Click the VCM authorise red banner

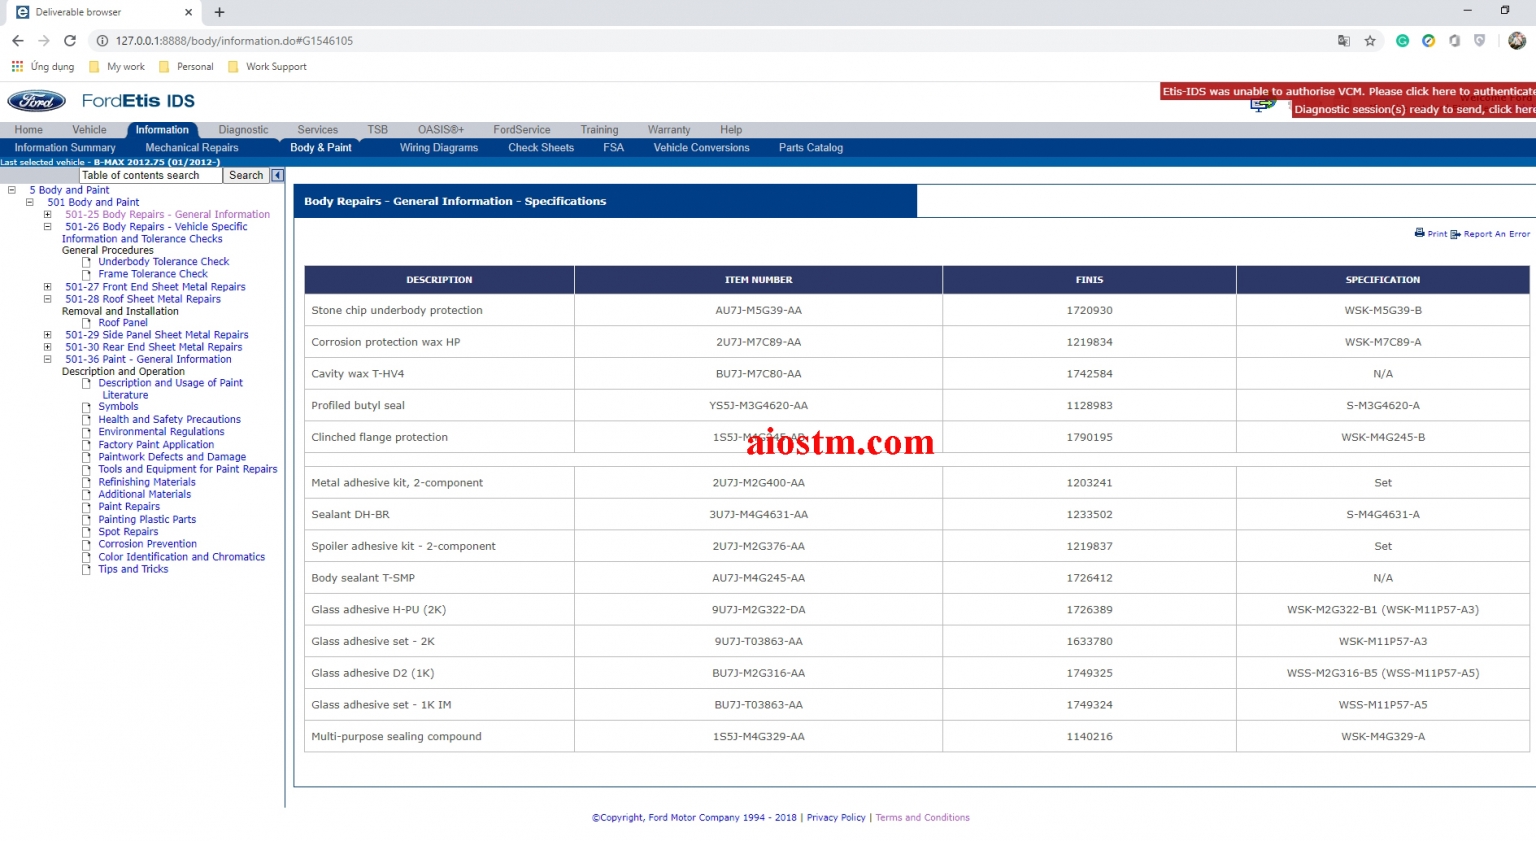[1348, 91]
